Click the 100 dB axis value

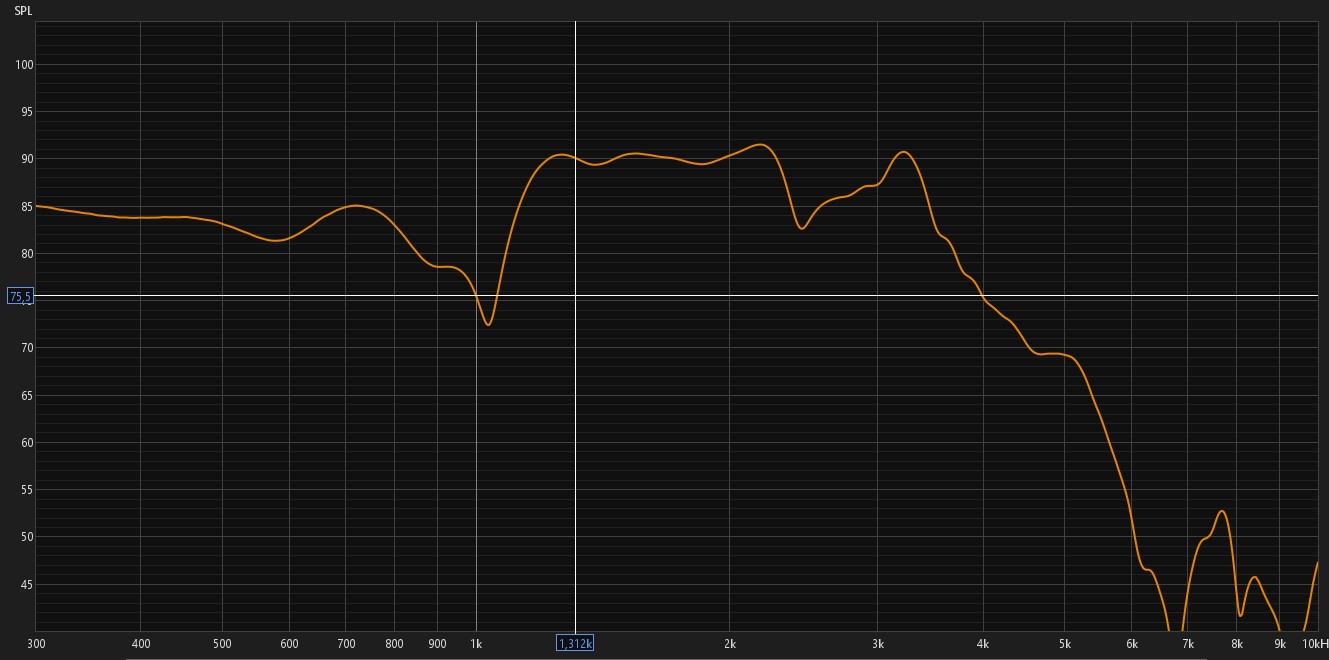25,65
